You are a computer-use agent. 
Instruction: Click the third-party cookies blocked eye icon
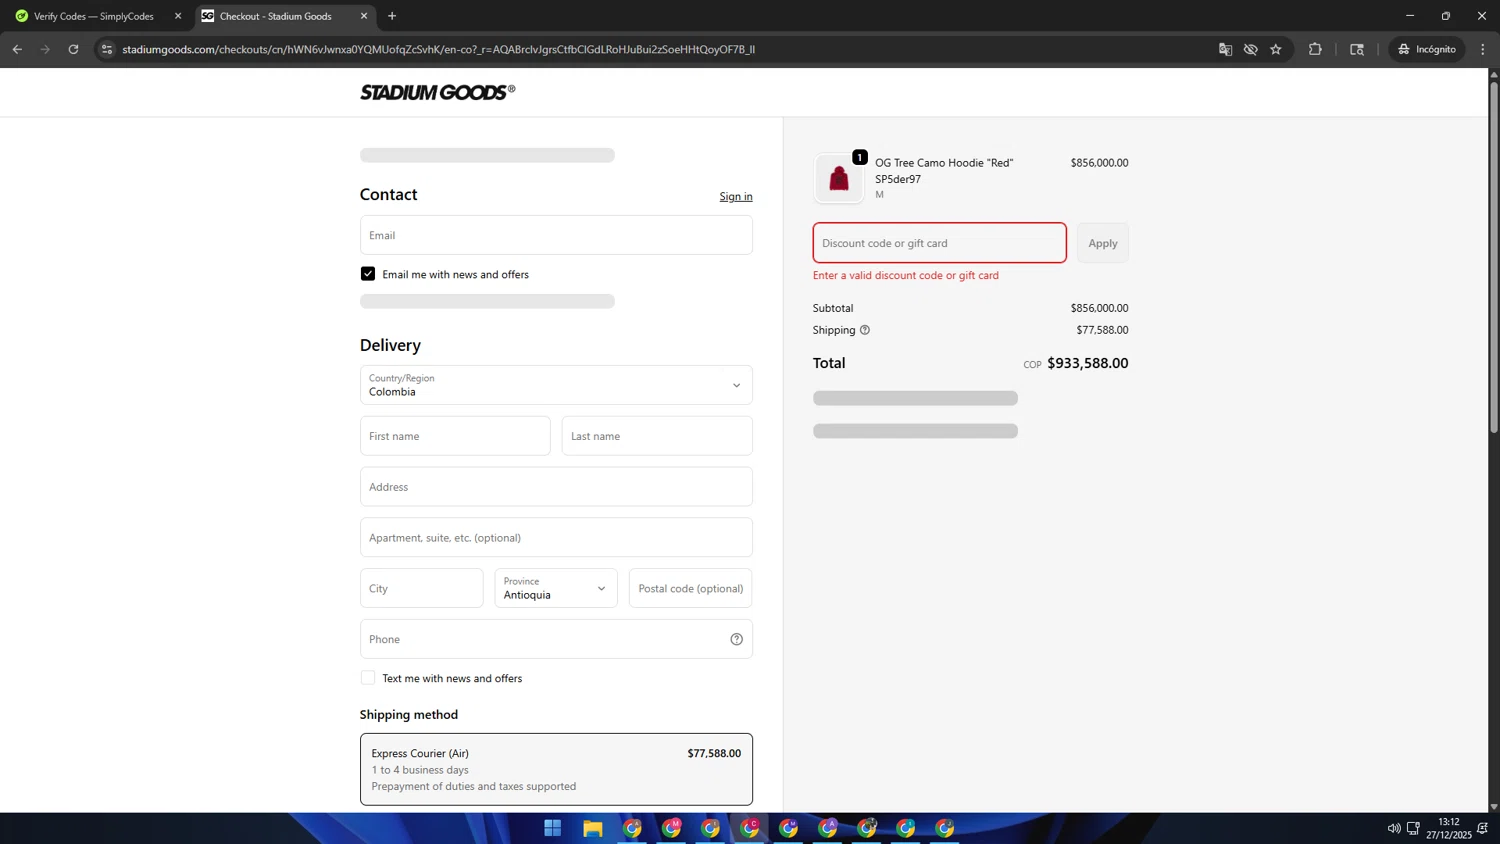pyautogui.click(x=1250, y=49)
